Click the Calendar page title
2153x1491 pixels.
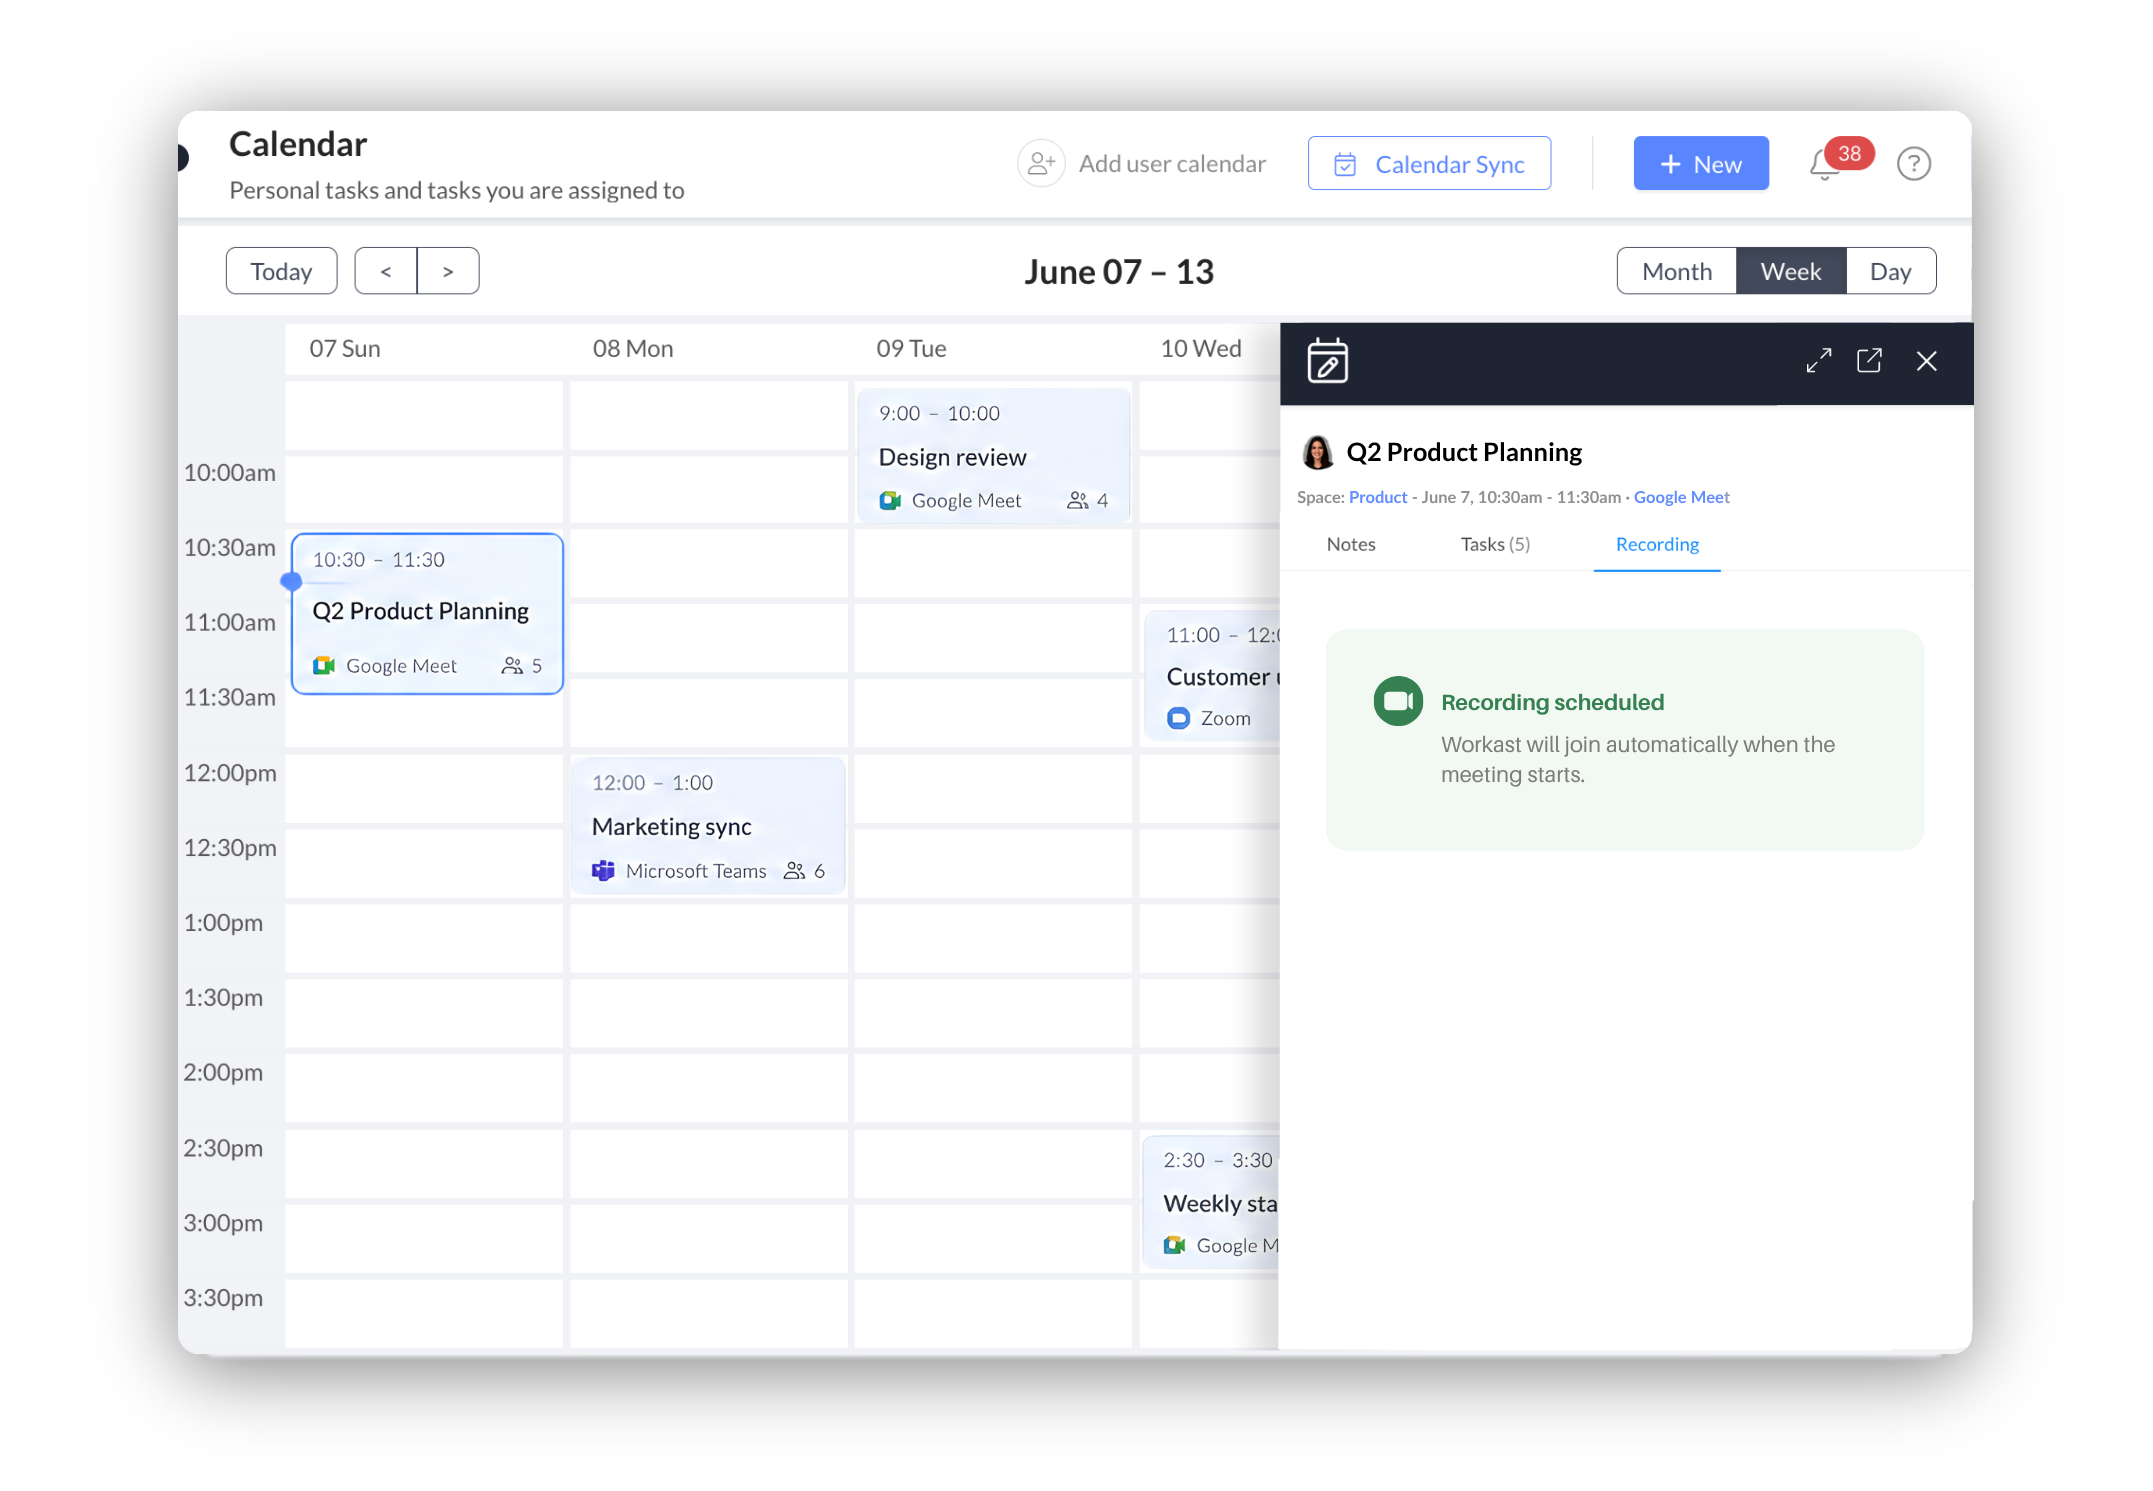click(x=298, y=144)
